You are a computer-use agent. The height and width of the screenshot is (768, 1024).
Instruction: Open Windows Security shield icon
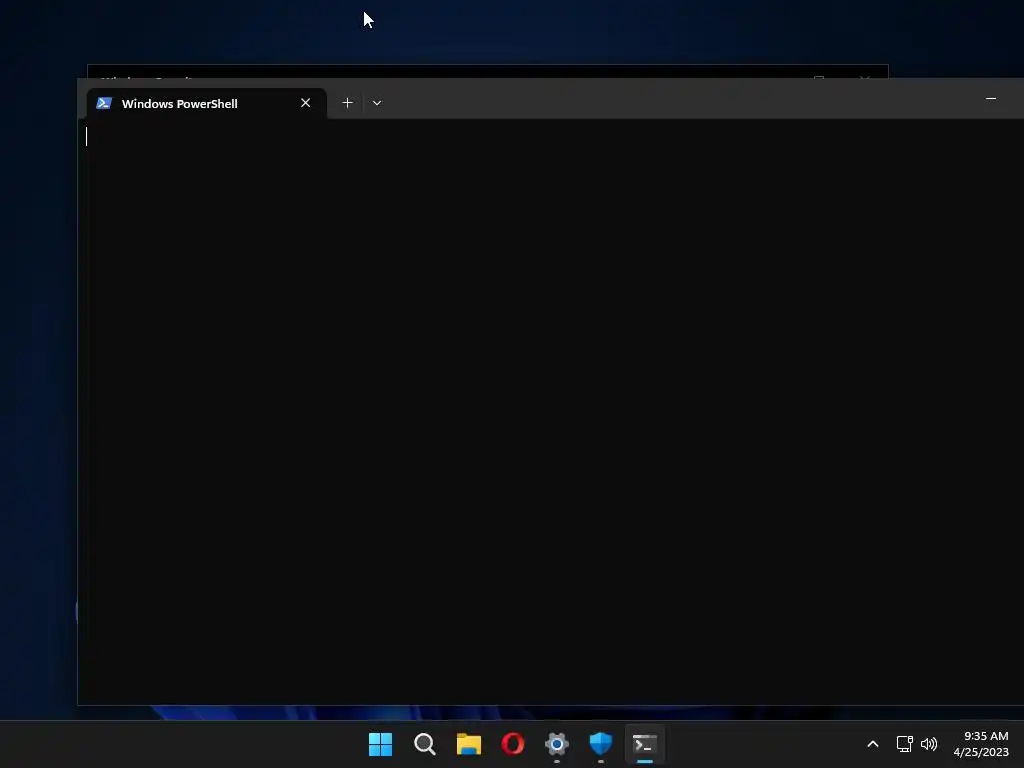pos(601,744)
